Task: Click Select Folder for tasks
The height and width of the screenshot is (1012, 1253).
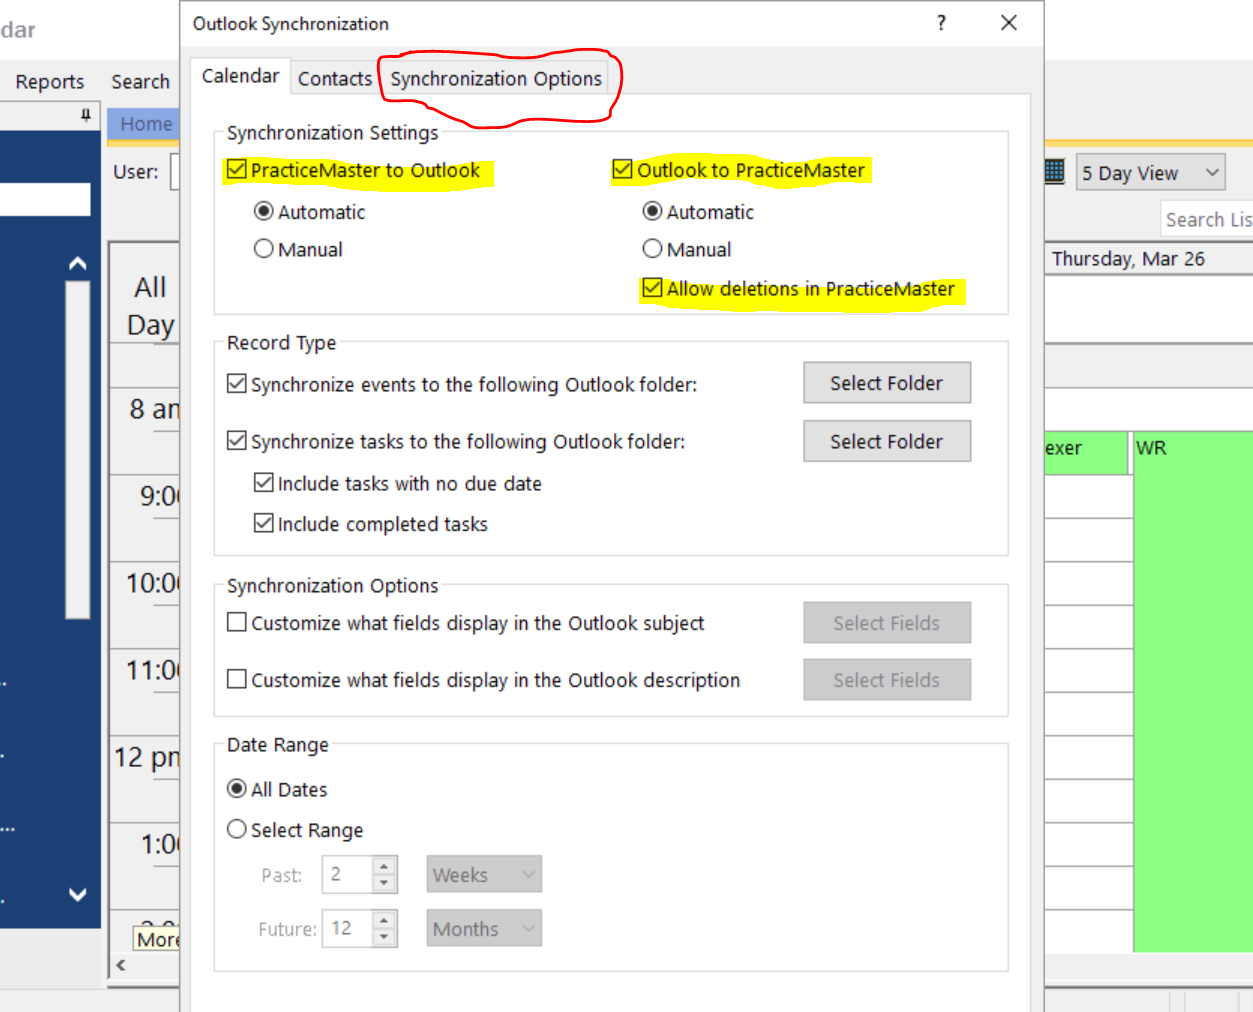Action: click(886, 441)
